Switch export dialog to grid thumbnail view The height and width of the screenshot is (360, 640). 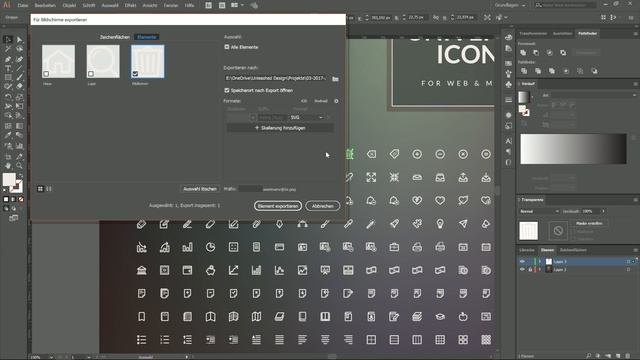click(x=40, y=189)
